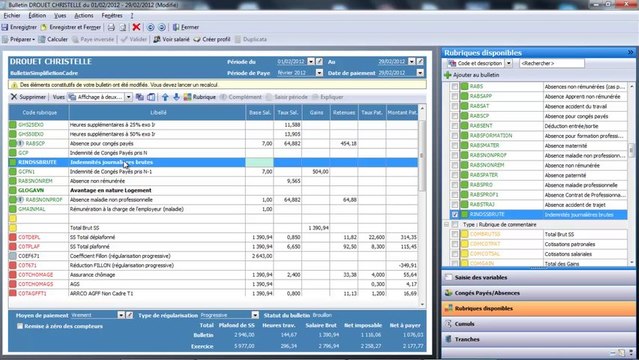Viewport: 639px width, 360px height.
Task: Collapse Rubriques disponibles panel with chevron
Action: 630,53
